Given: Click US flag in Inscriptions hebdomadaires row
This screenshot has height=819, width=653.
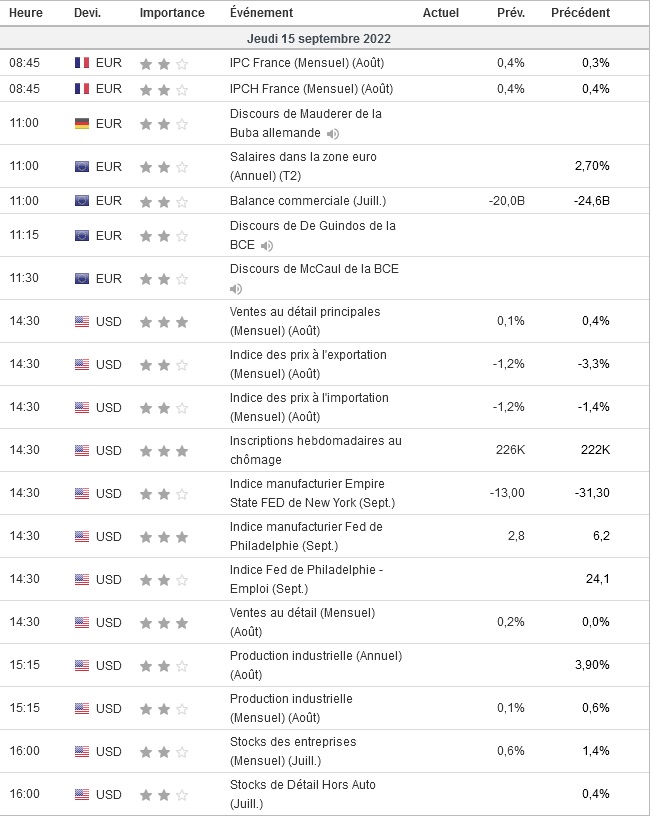Looking at the screenshot, I should pos(82,451).
